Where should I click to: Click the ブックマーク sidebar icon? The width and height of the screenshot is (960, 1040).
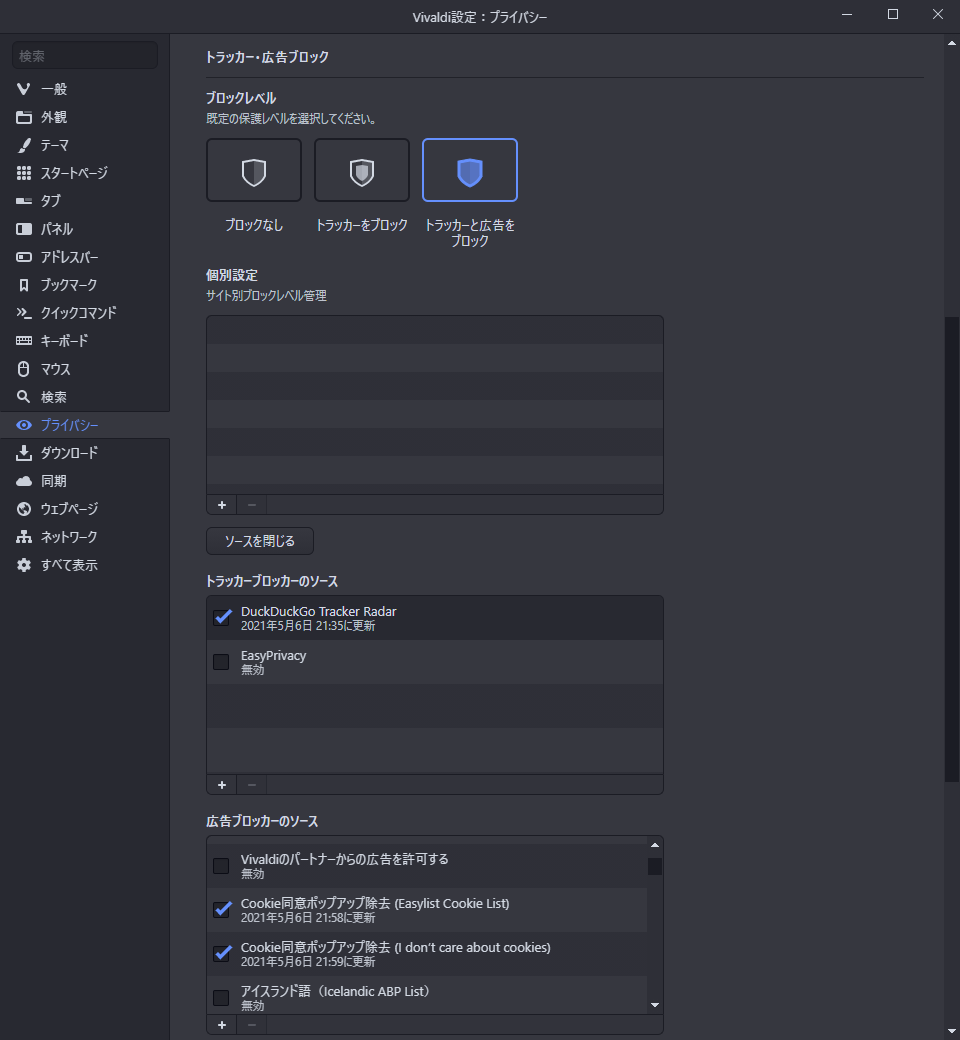coord(24,285)
